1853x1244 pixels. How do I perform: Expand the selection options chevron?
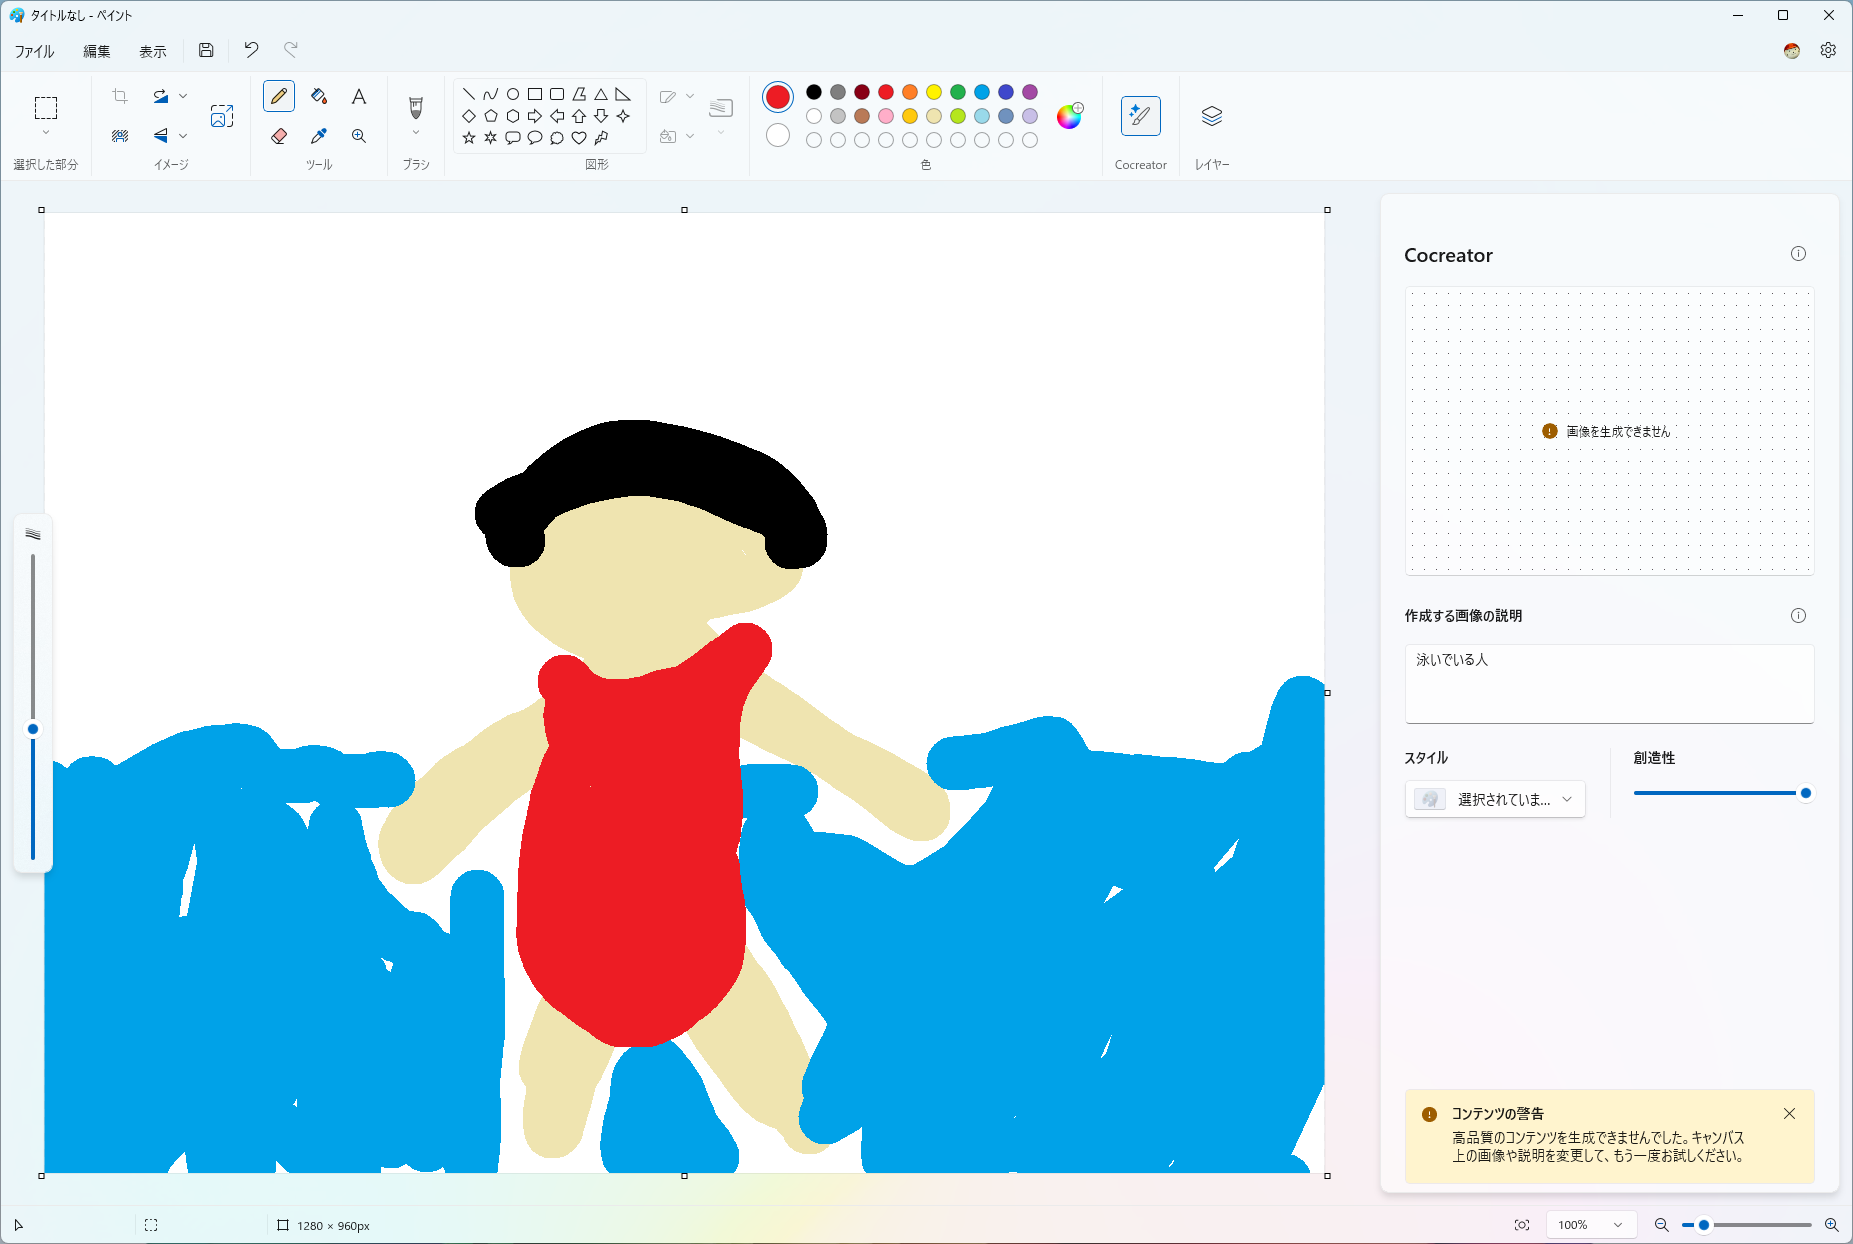(x=46, y=133)
